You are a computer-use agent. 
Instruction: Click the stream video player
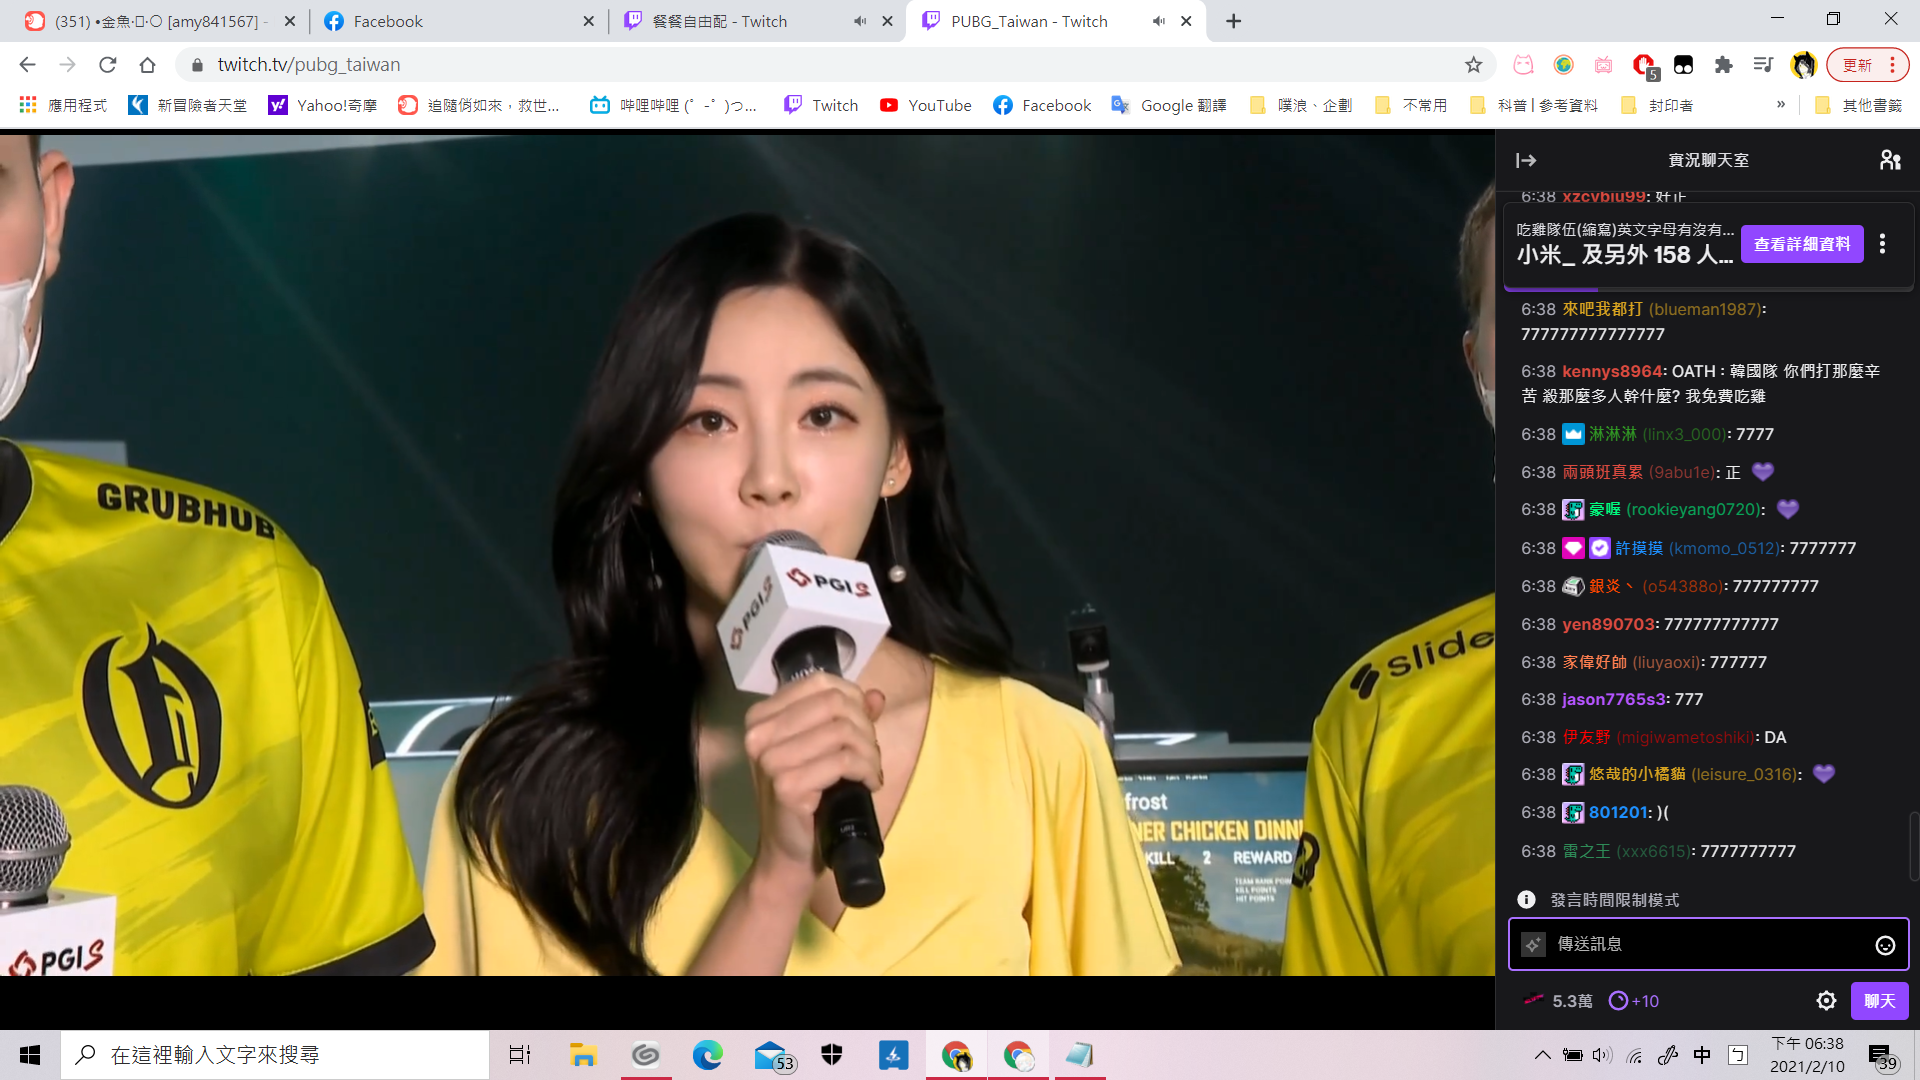pos(747,555)
